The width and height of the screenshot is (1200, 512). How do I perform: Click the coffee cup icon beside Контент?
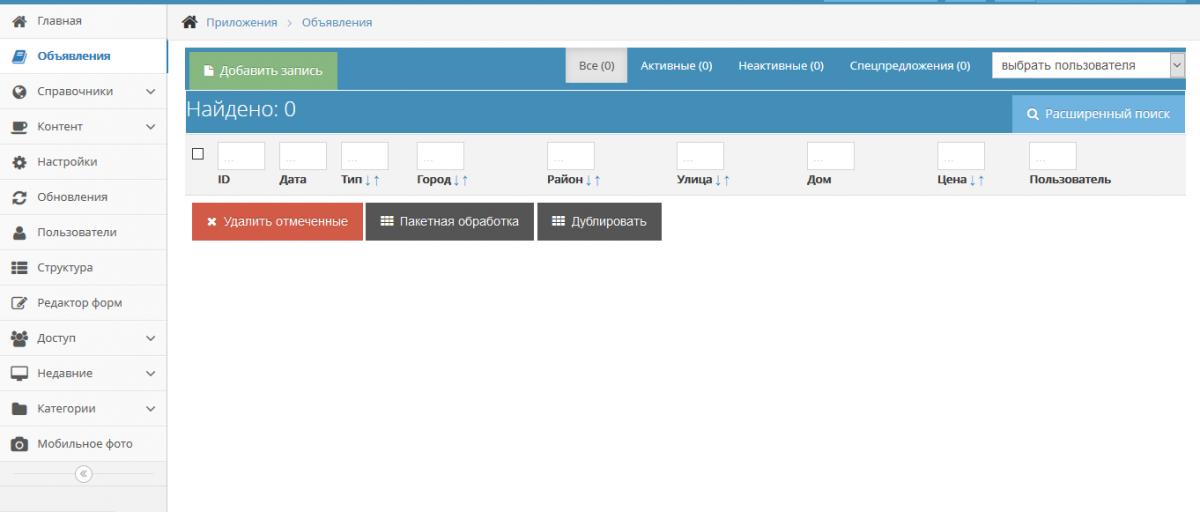pyautogui.click(x=18, y=127)
